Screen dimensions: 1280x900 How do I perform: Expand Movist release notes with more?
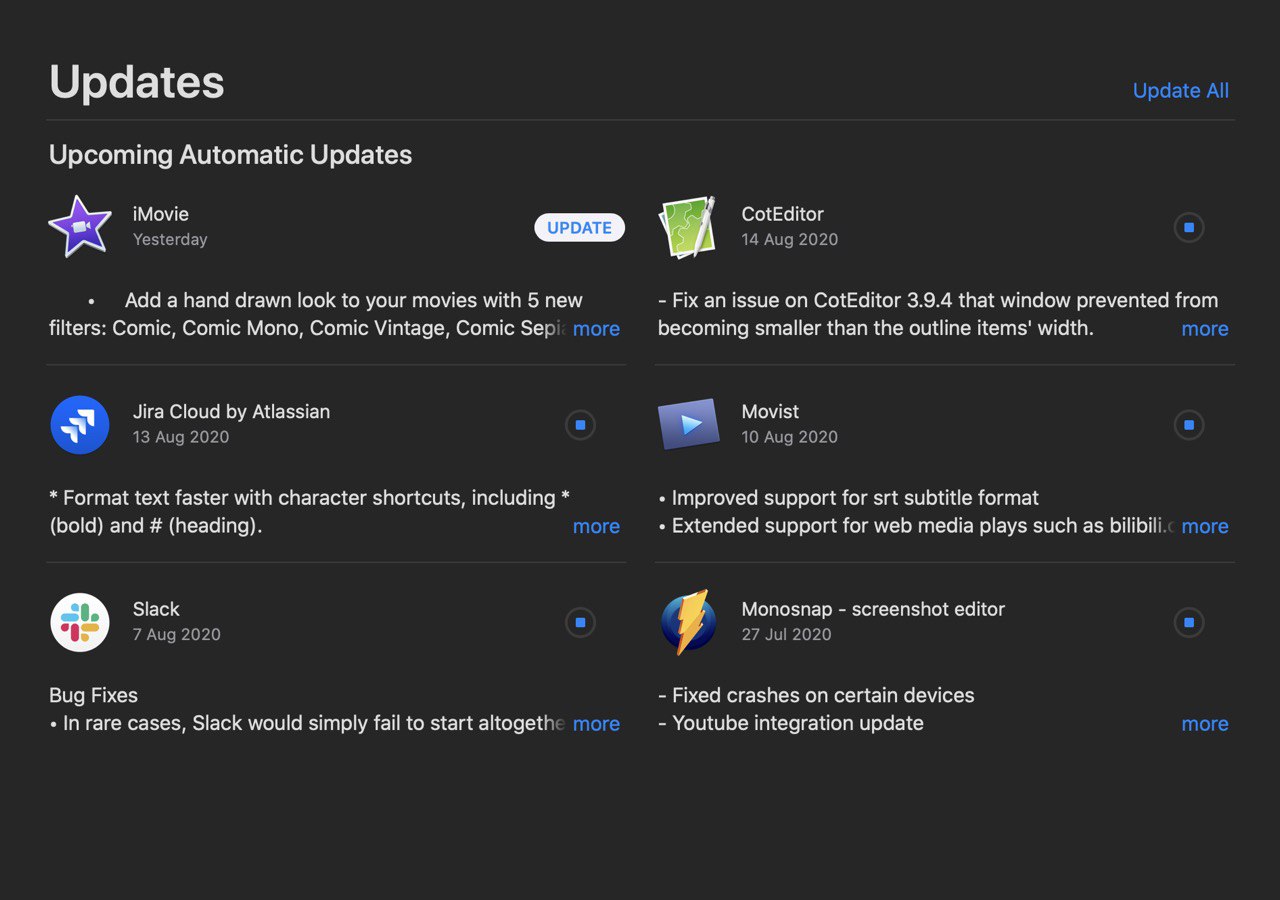coord(1204,526)
